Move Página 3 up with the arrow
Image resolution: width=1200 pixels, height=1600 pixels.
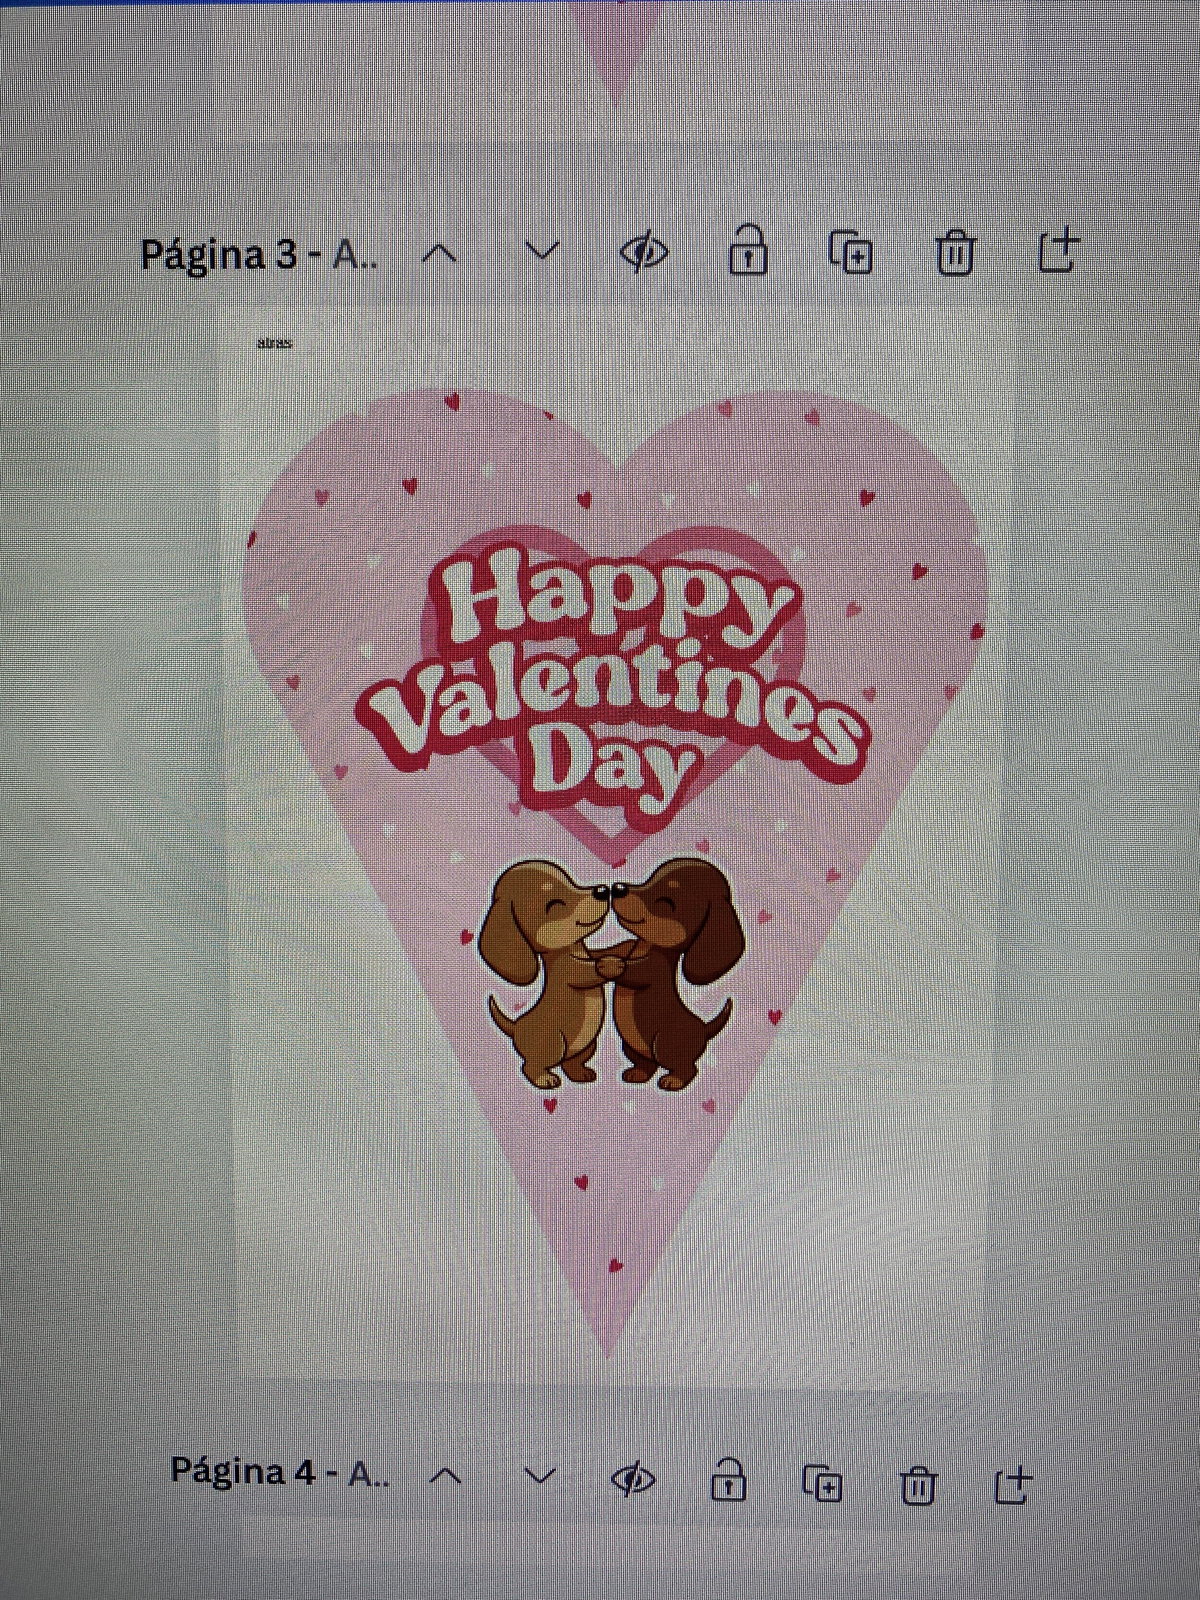tap(439, 254)
